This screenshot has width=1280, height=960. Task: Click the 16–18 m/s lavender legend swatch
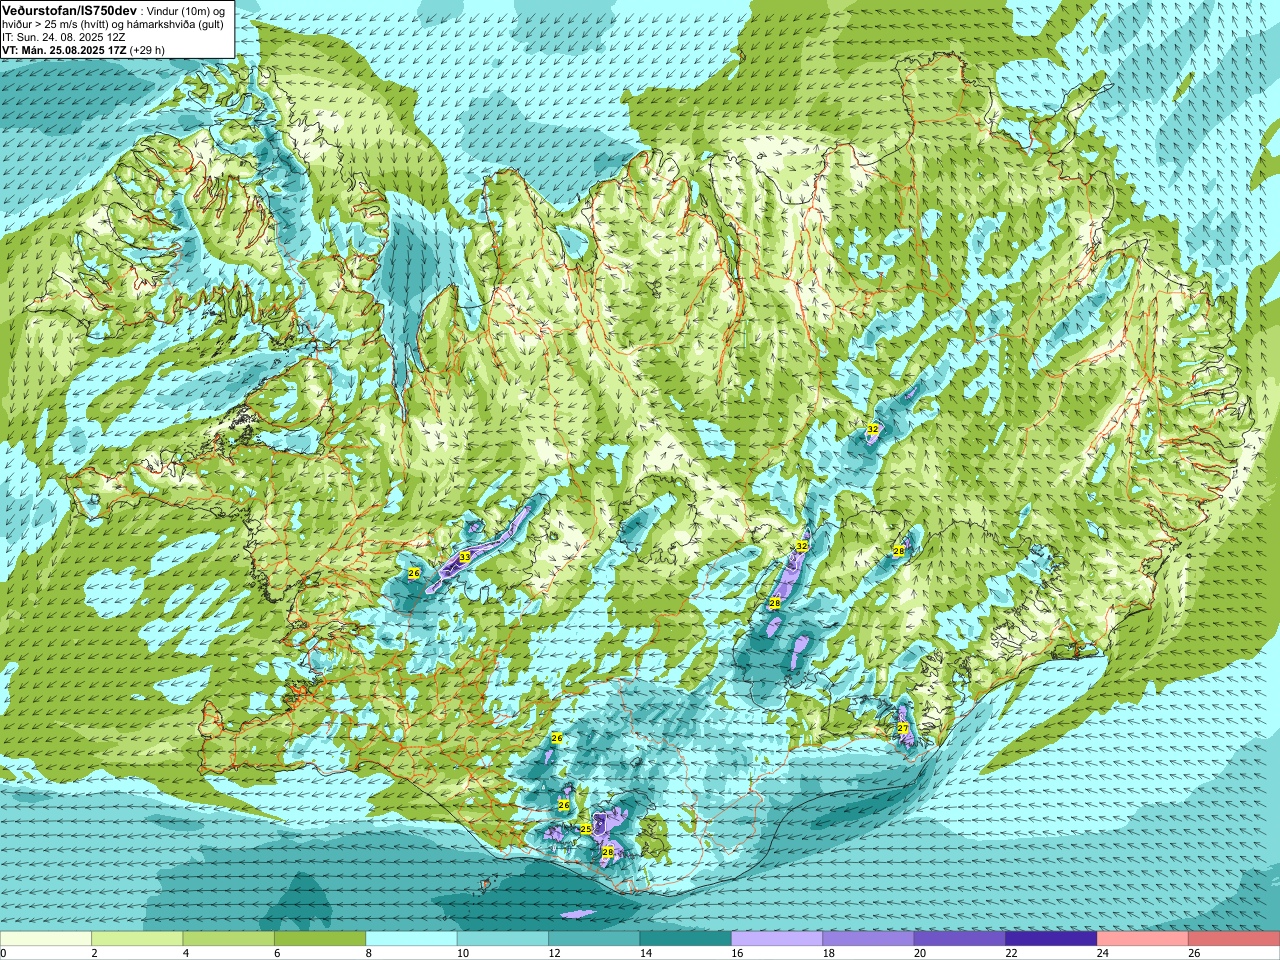pyautogui.click(x=777, y=939)
